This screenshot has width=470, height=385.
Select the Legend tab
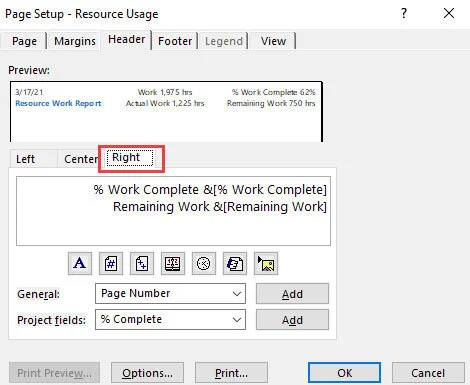click(x=224, y=41)
